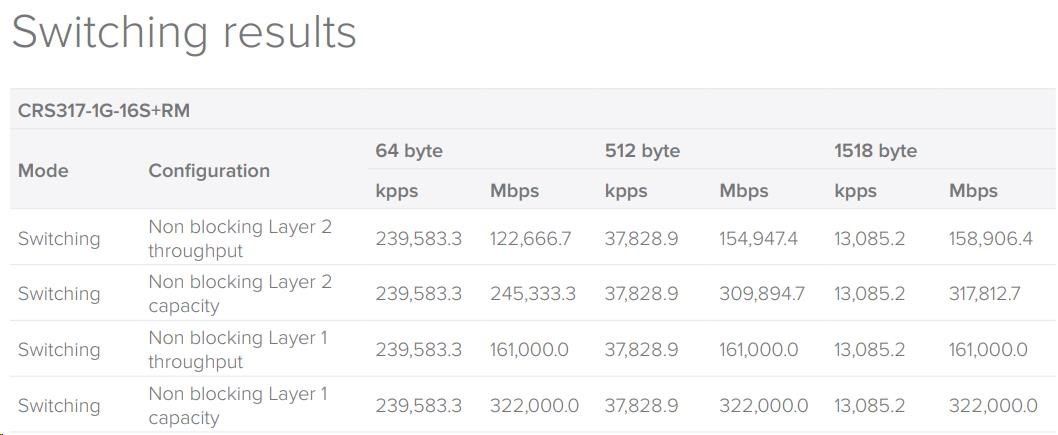This screenshot has height=435, width=1058.
Task: Click the 122,666.7 Mbps value
Action: tap(530, 239)
